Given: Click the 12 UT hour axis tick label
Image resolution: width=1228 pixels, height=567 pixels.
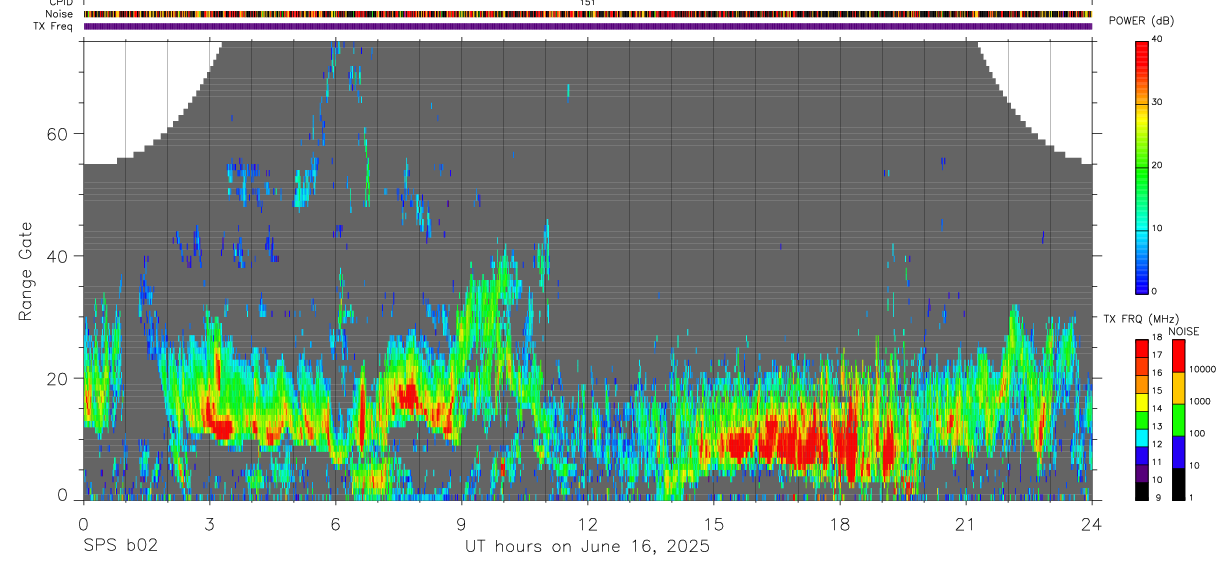Looking at the screenshot, I should pyautogui.click(x=588, y=525).
